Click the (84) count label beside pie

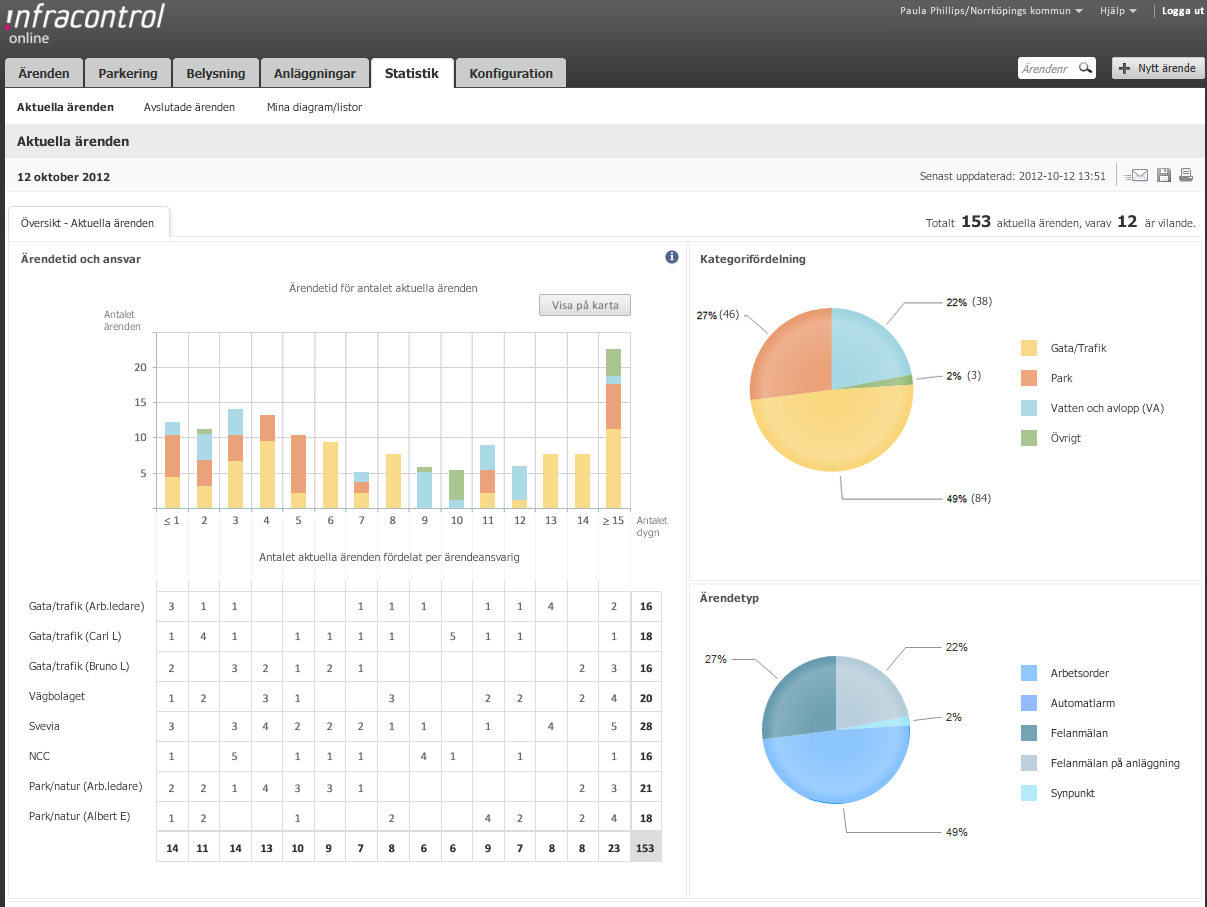(x=980, y=498)
